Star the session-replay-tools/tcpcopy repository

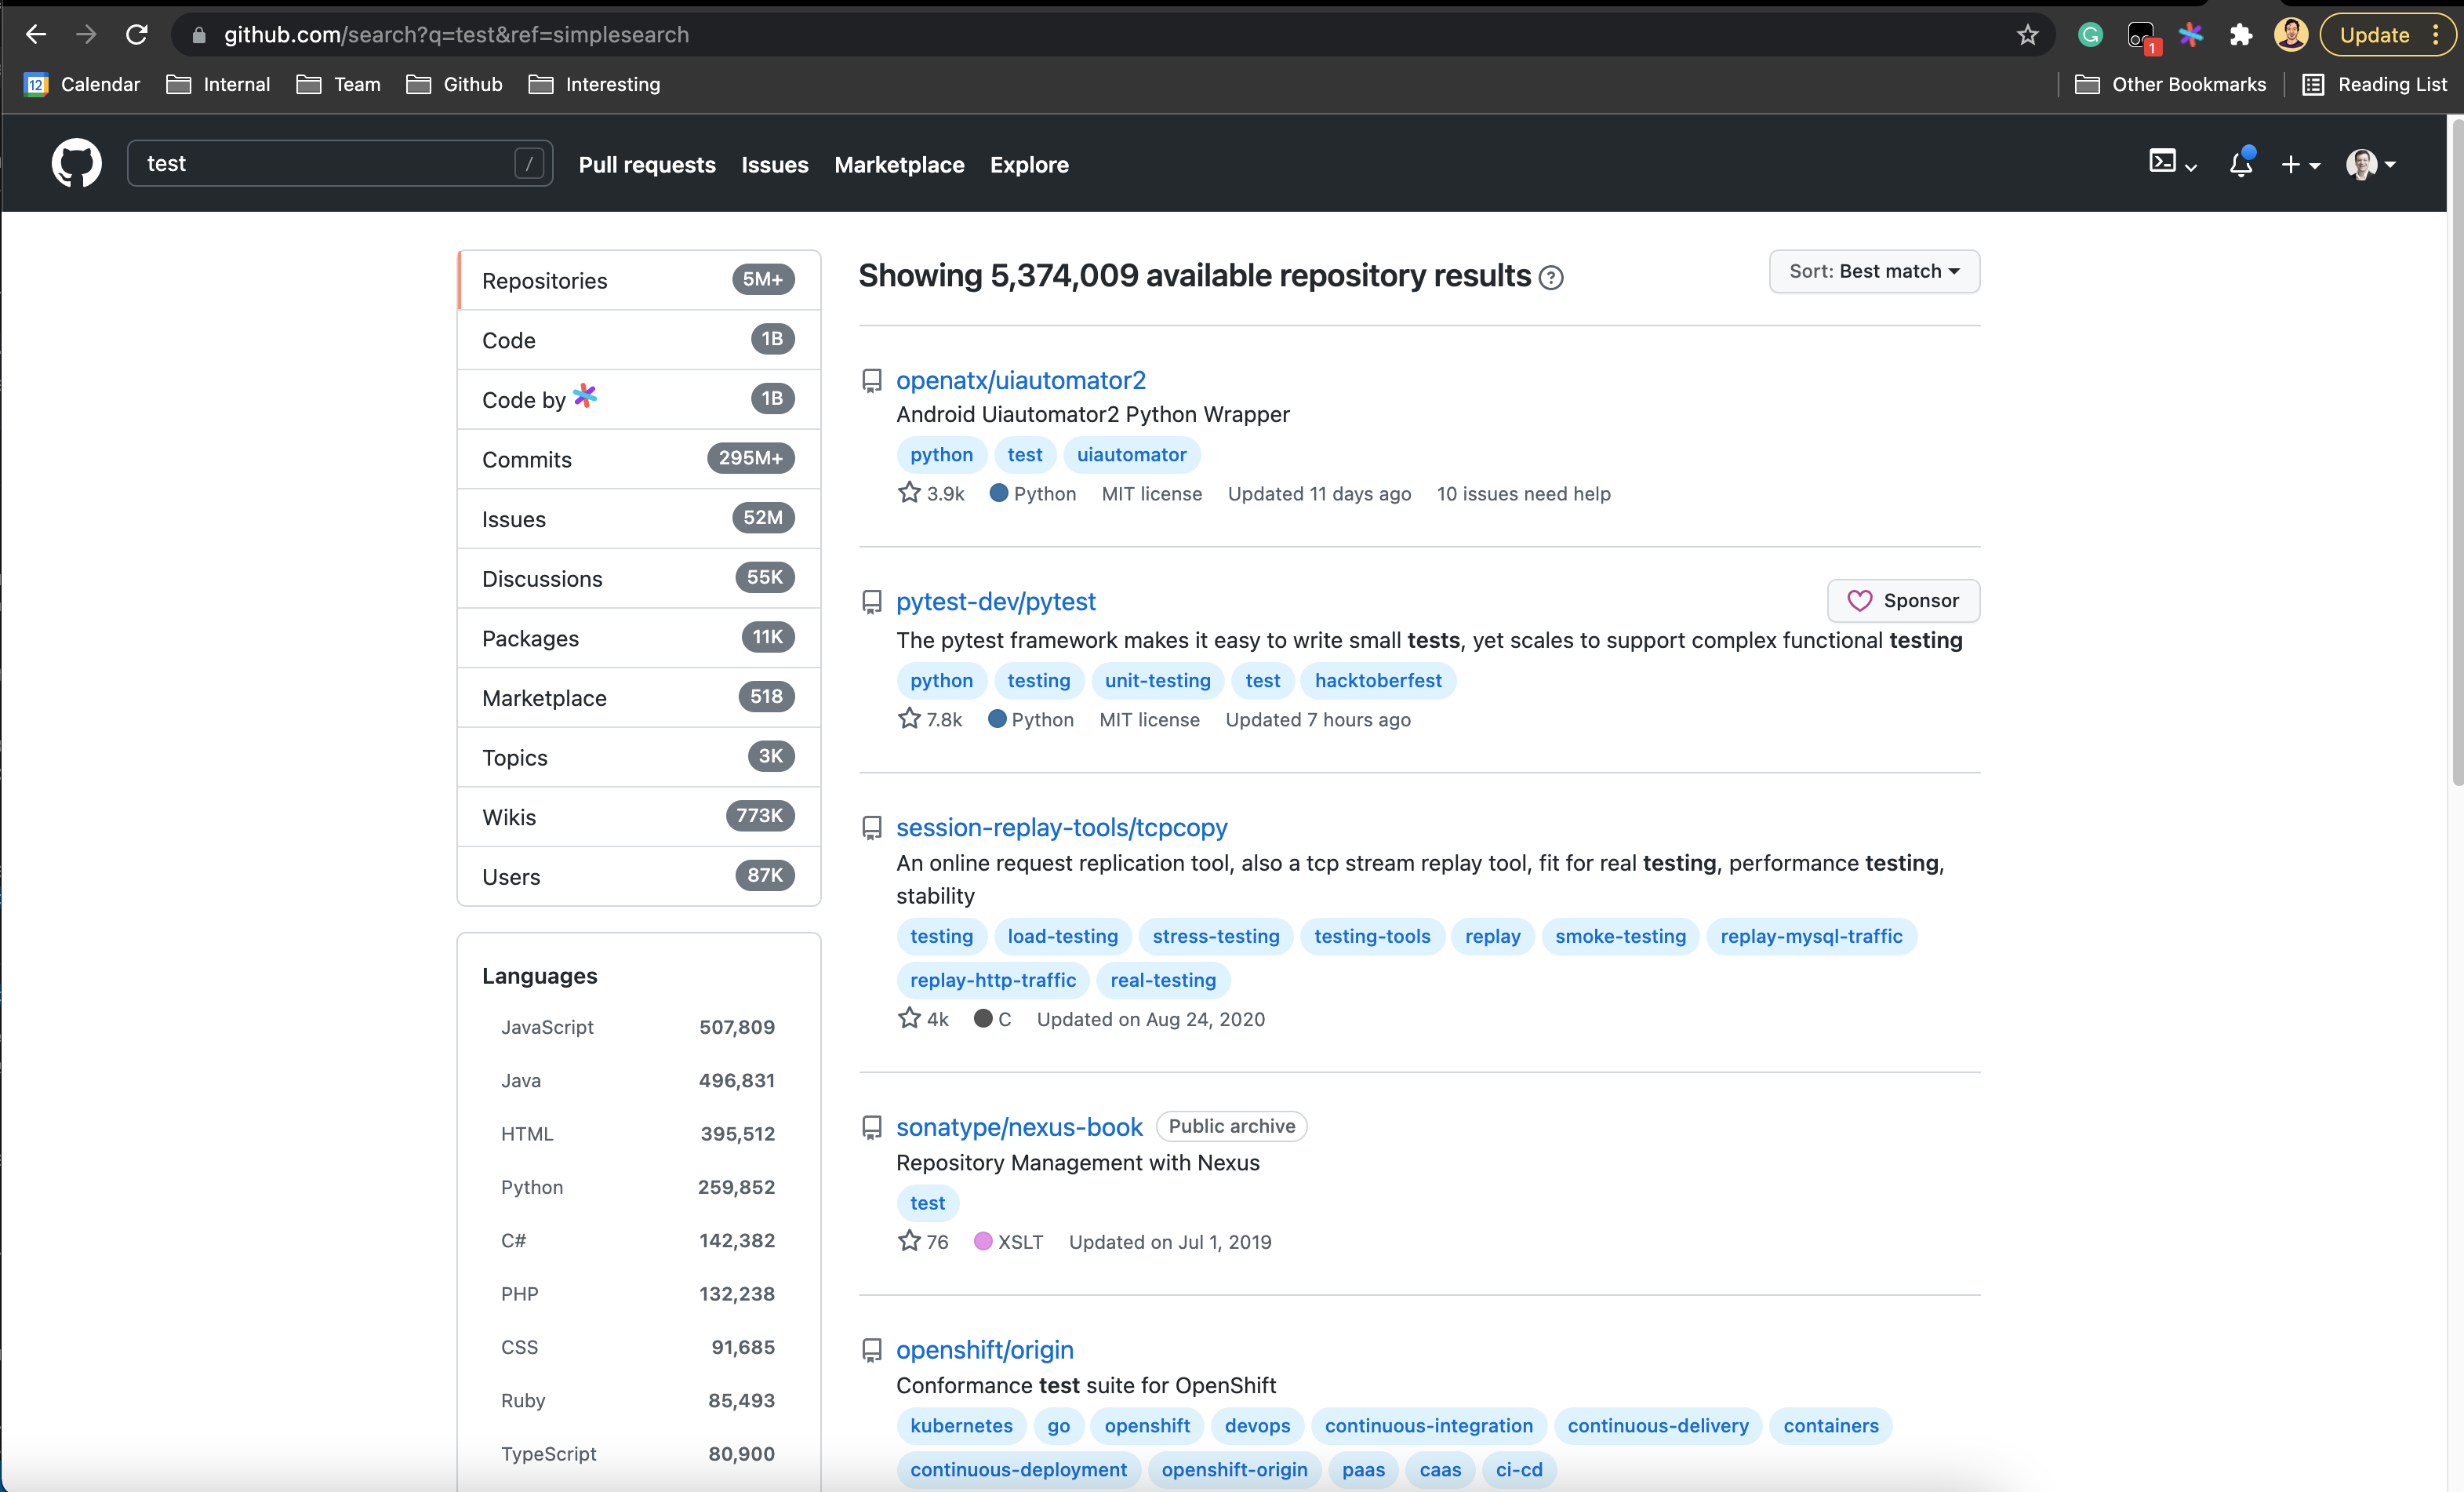[x=909, y=1018]
